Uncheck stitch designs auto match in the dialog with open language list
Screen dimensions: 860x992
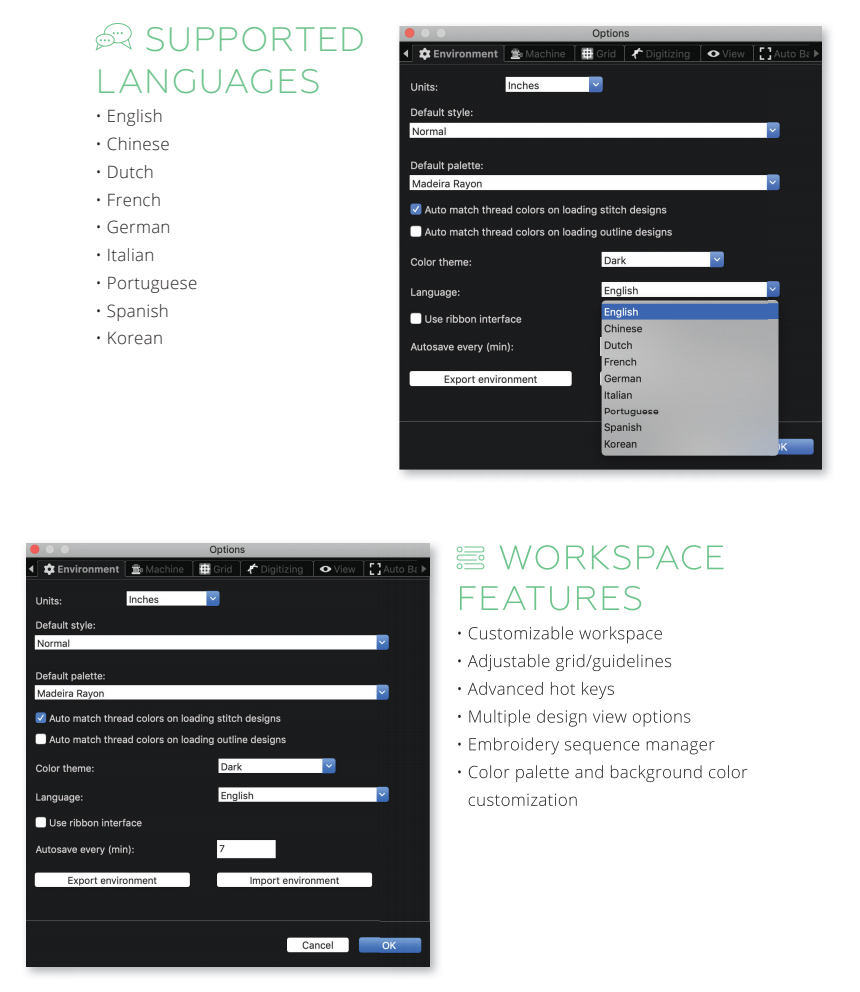416,210
